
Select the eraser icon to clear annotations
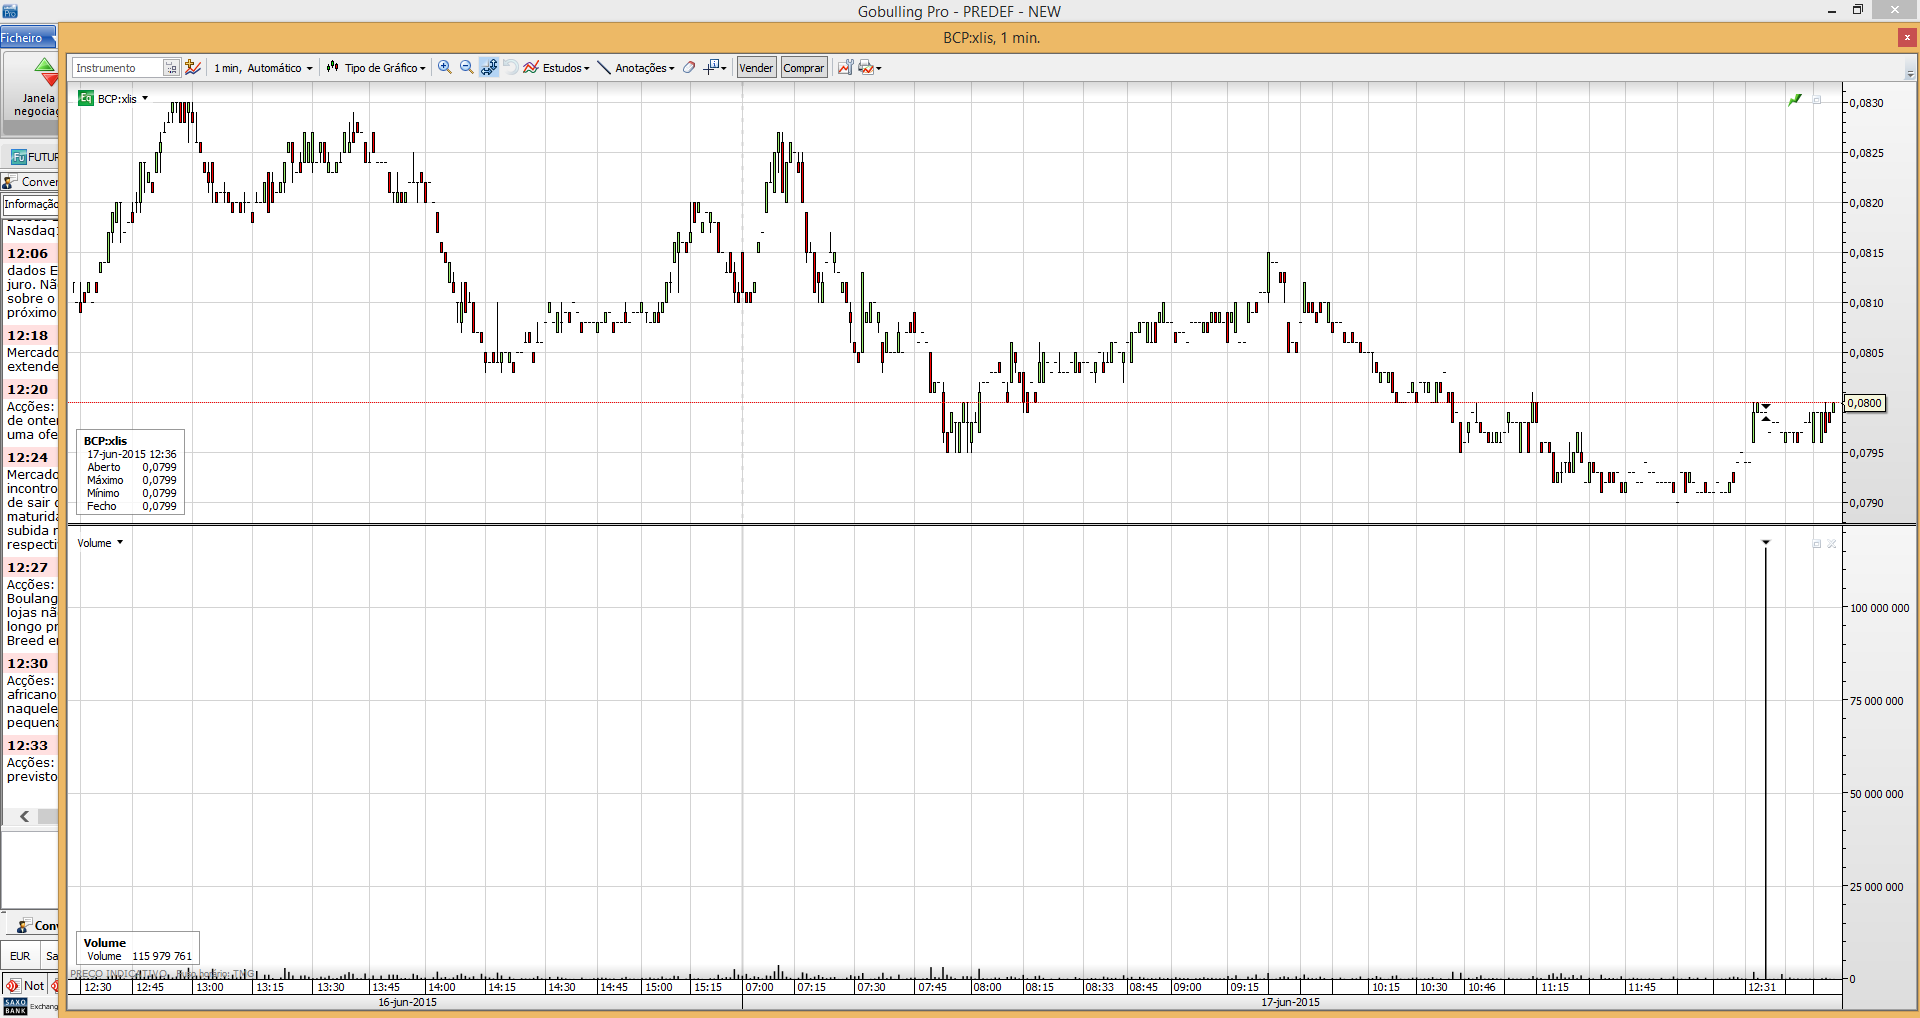pyautogui.click(x=689, y=67)
